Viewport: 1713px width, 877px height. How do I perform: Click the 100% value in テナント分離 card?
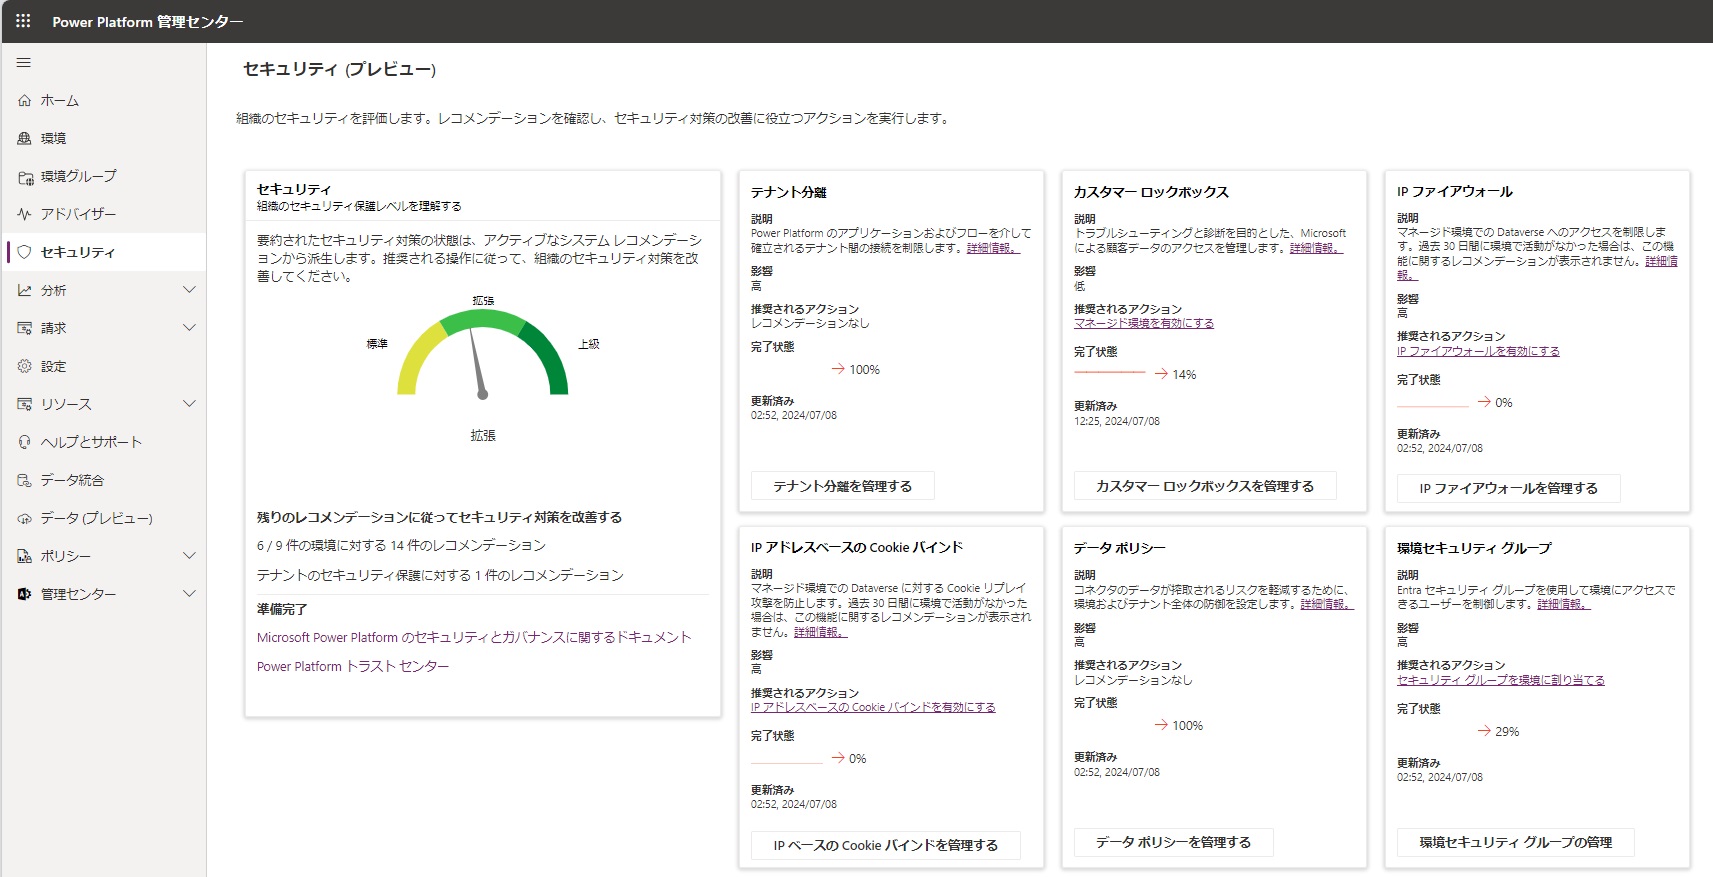click(x=865, y=369)
